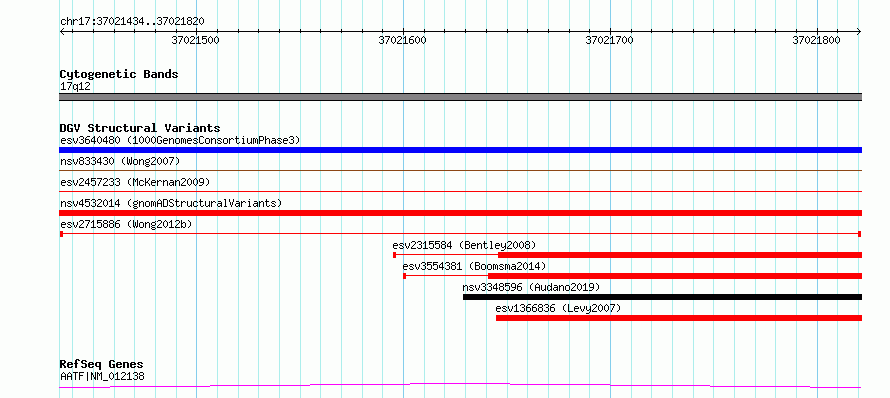Click ruler tick label 37021600

[x=402, y=40]
